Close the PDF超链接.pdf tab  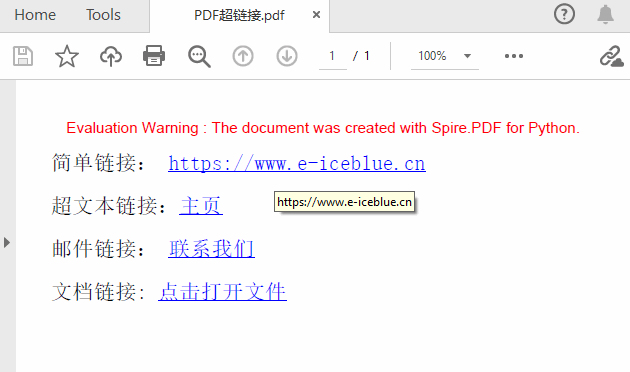(x=317, y=14)
